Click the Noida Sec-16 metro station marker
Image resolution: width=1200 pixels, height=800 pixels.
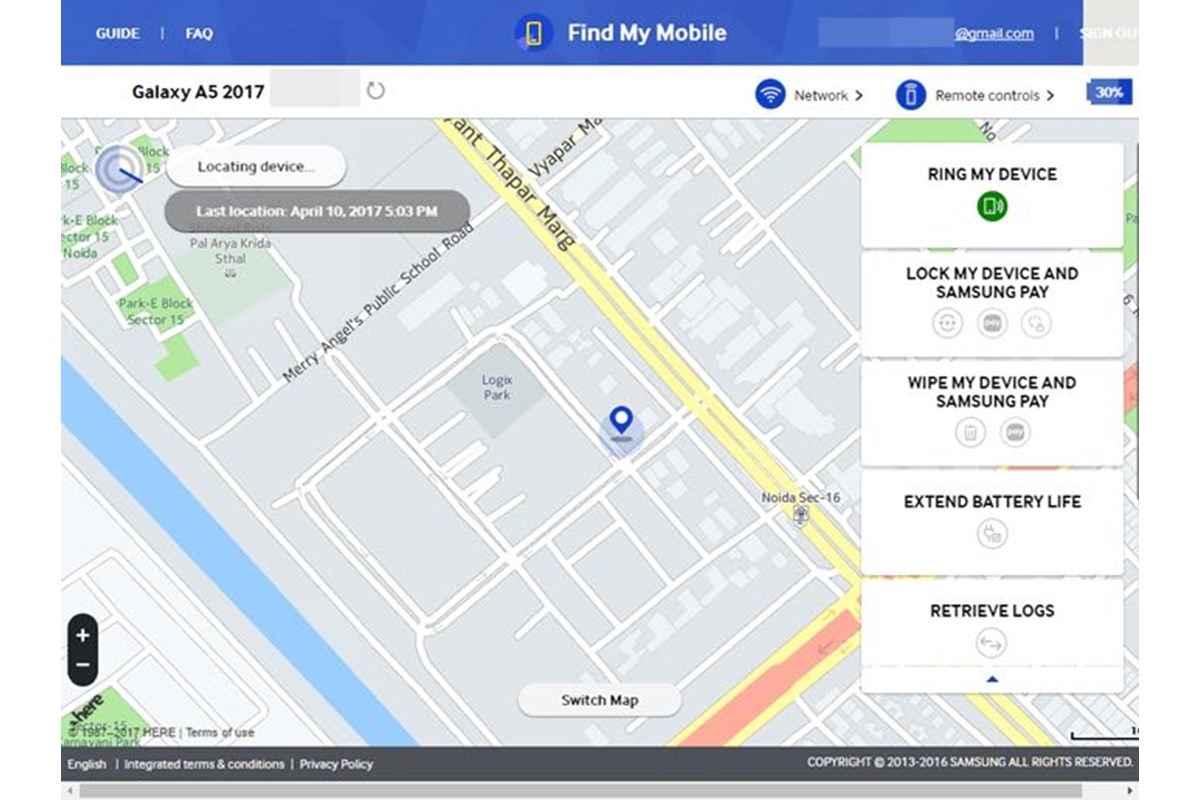pyautogui.click(x=800, y=514)
